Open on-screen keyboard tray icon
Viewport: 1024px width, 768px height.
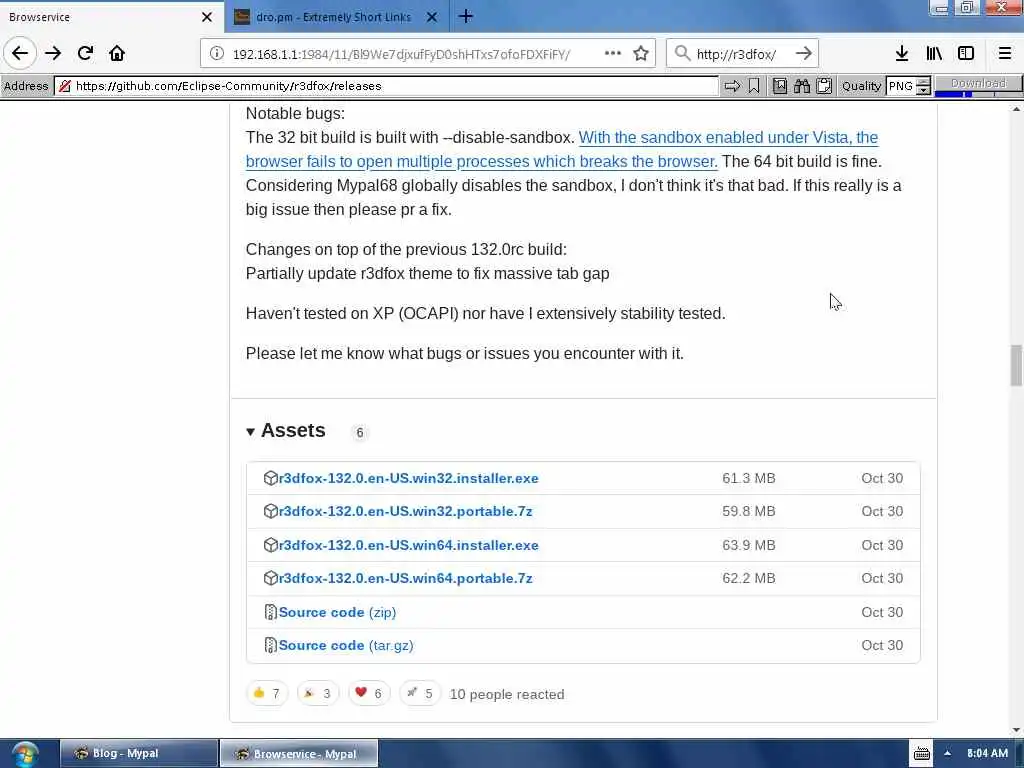click(921, 754)
